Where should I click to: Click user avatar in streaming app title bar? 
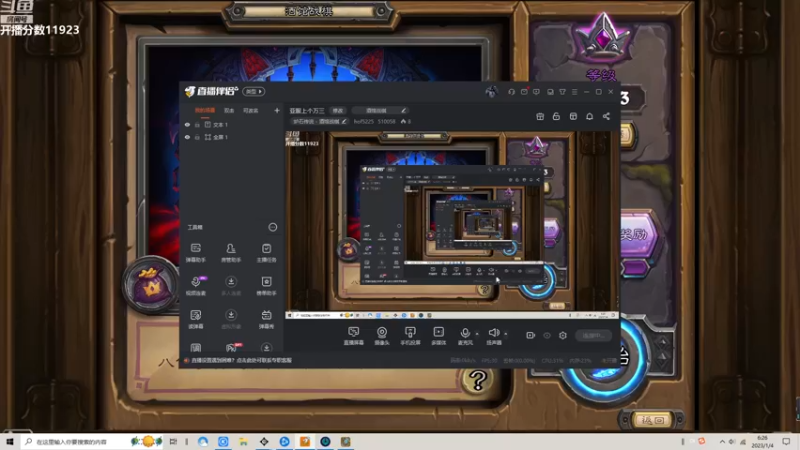(x=491, y=92)
